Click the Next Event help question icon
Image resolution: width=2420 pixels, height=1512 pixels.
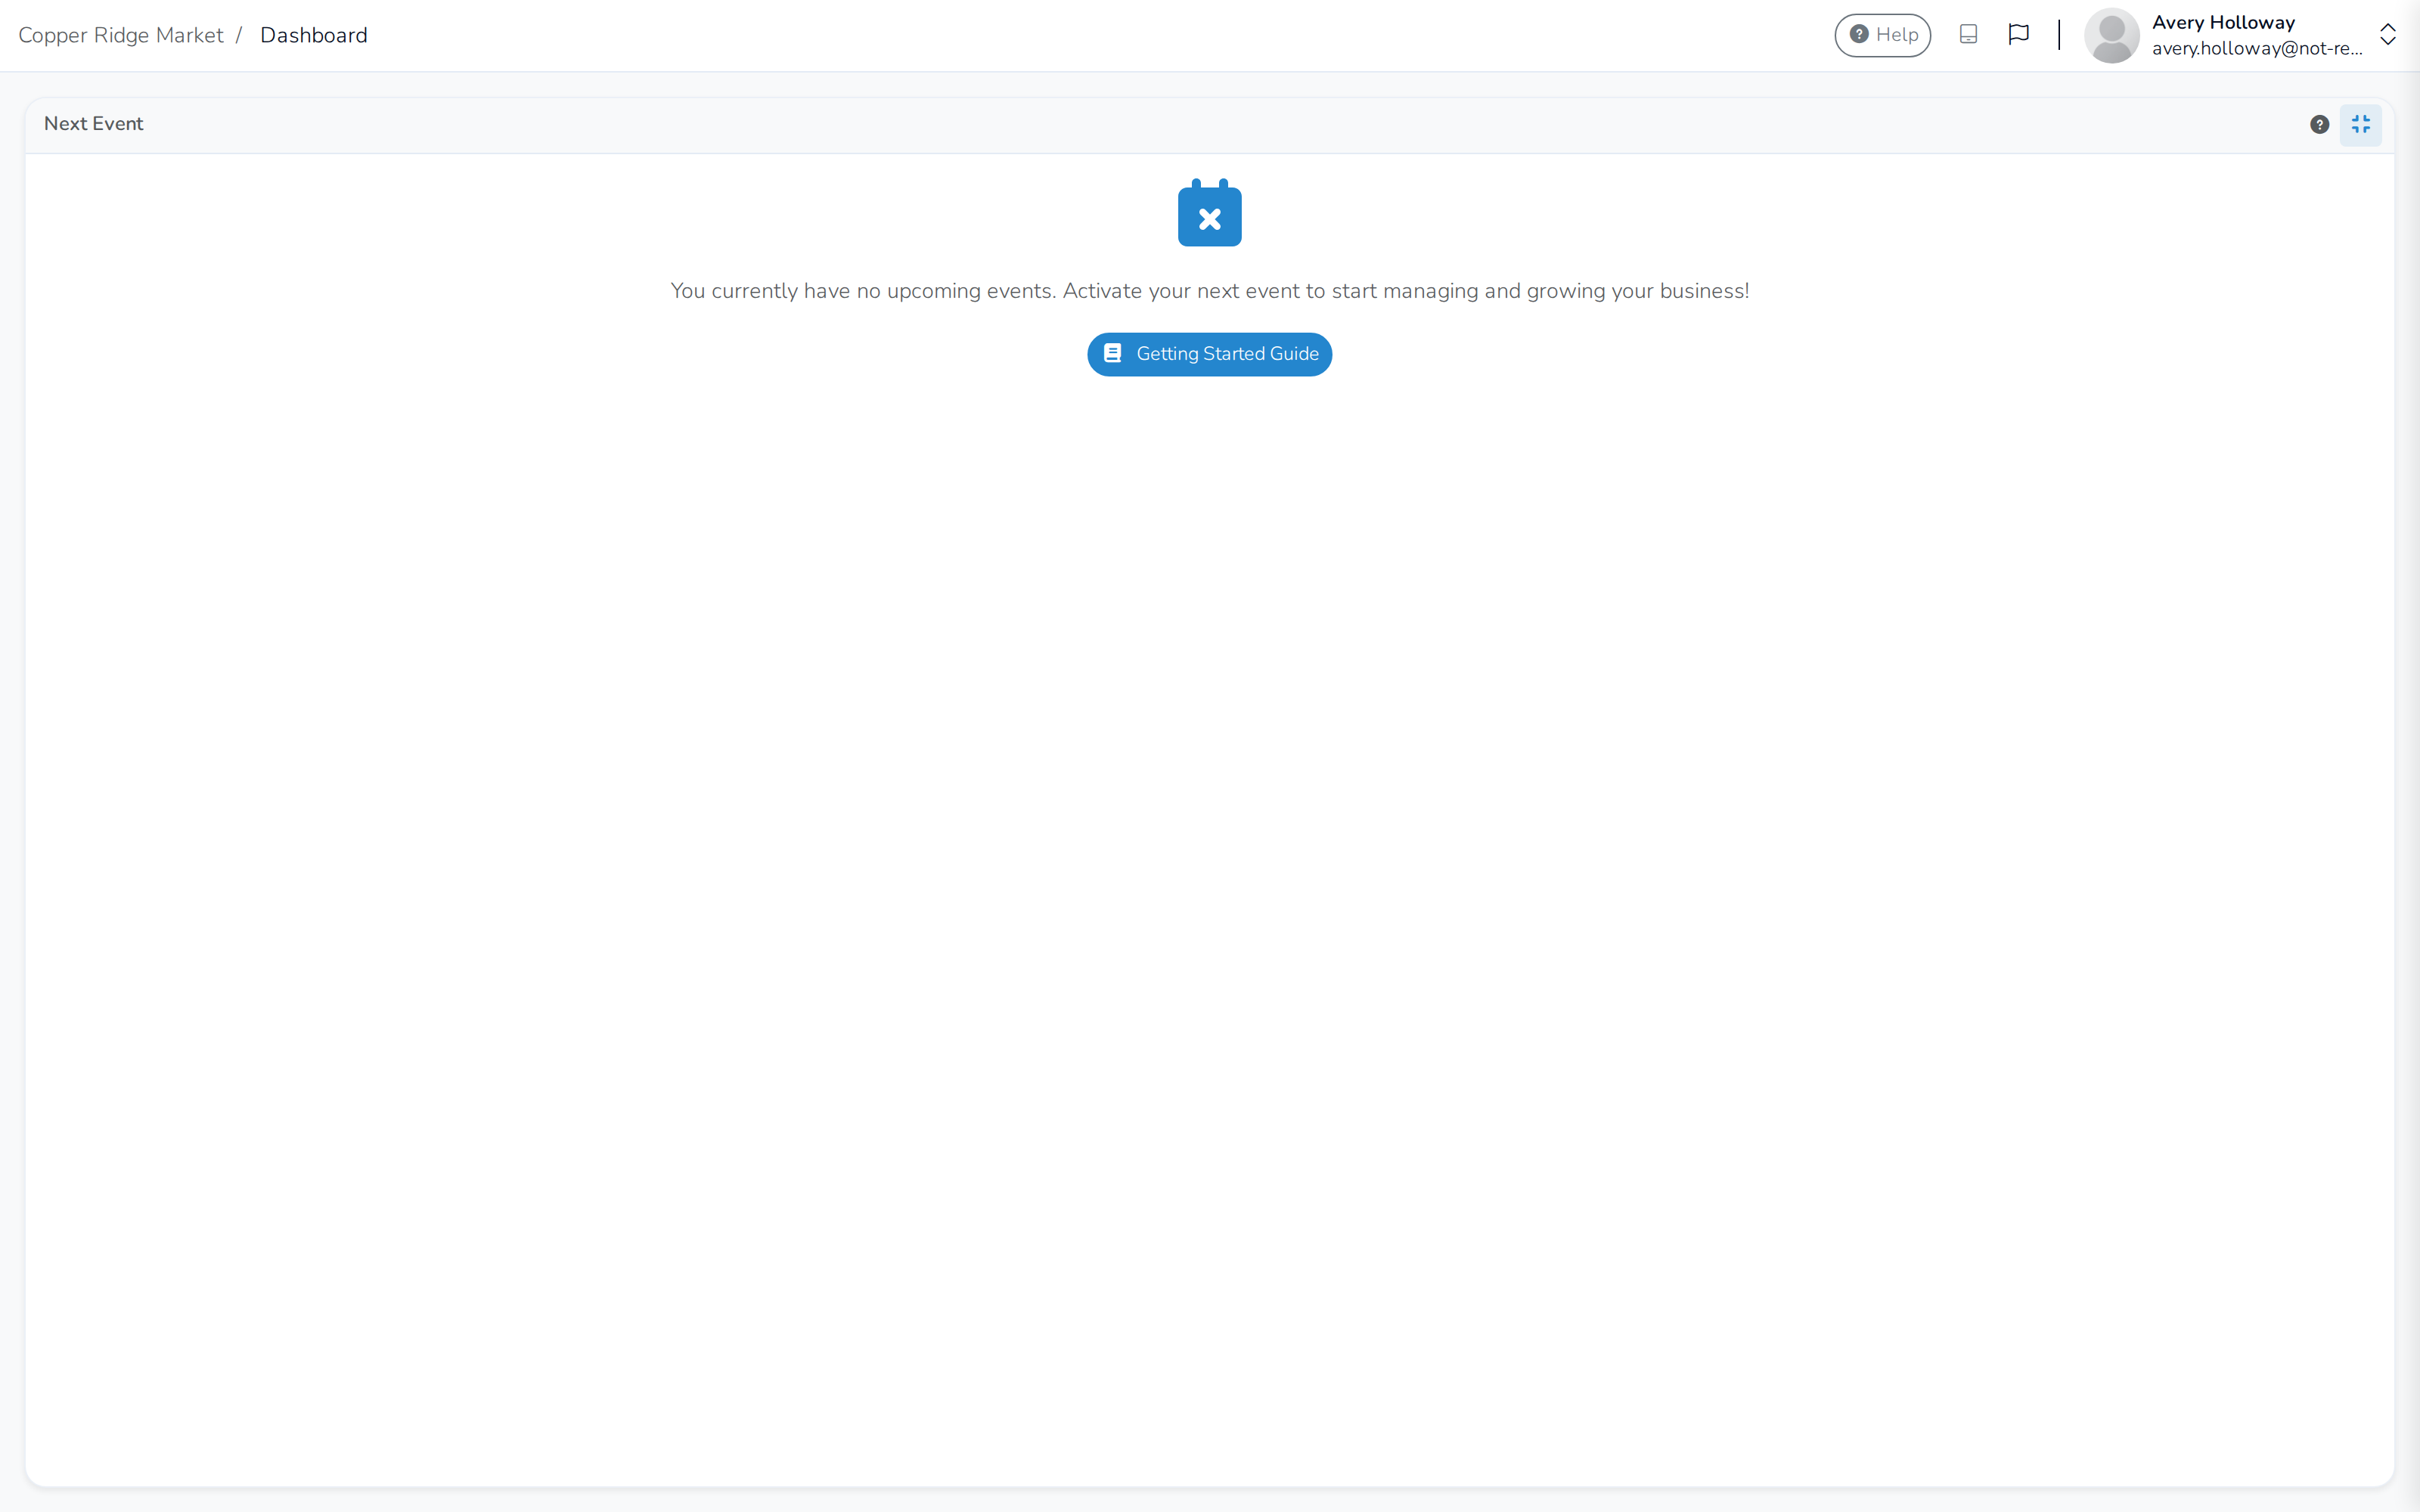coord(2319,124)
